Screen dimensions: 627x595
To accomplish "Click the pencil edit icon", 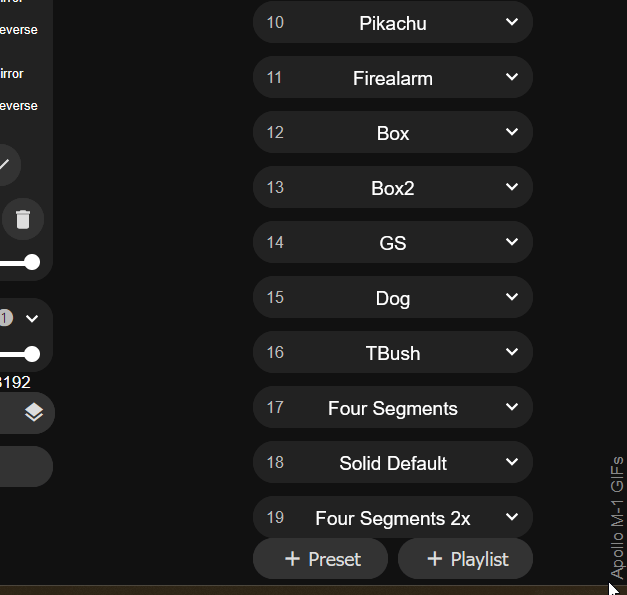I will click(x=4, y=164).
